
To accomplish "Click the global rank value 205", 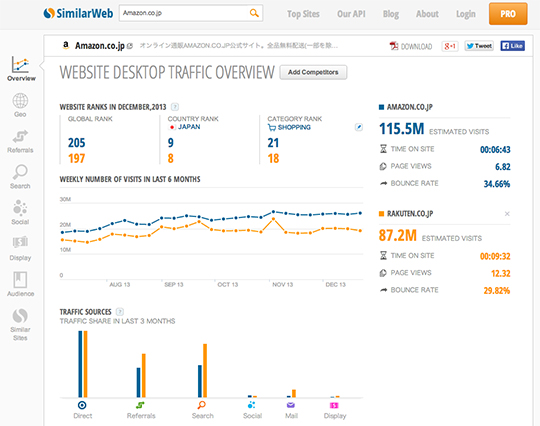I will point(76,143).
